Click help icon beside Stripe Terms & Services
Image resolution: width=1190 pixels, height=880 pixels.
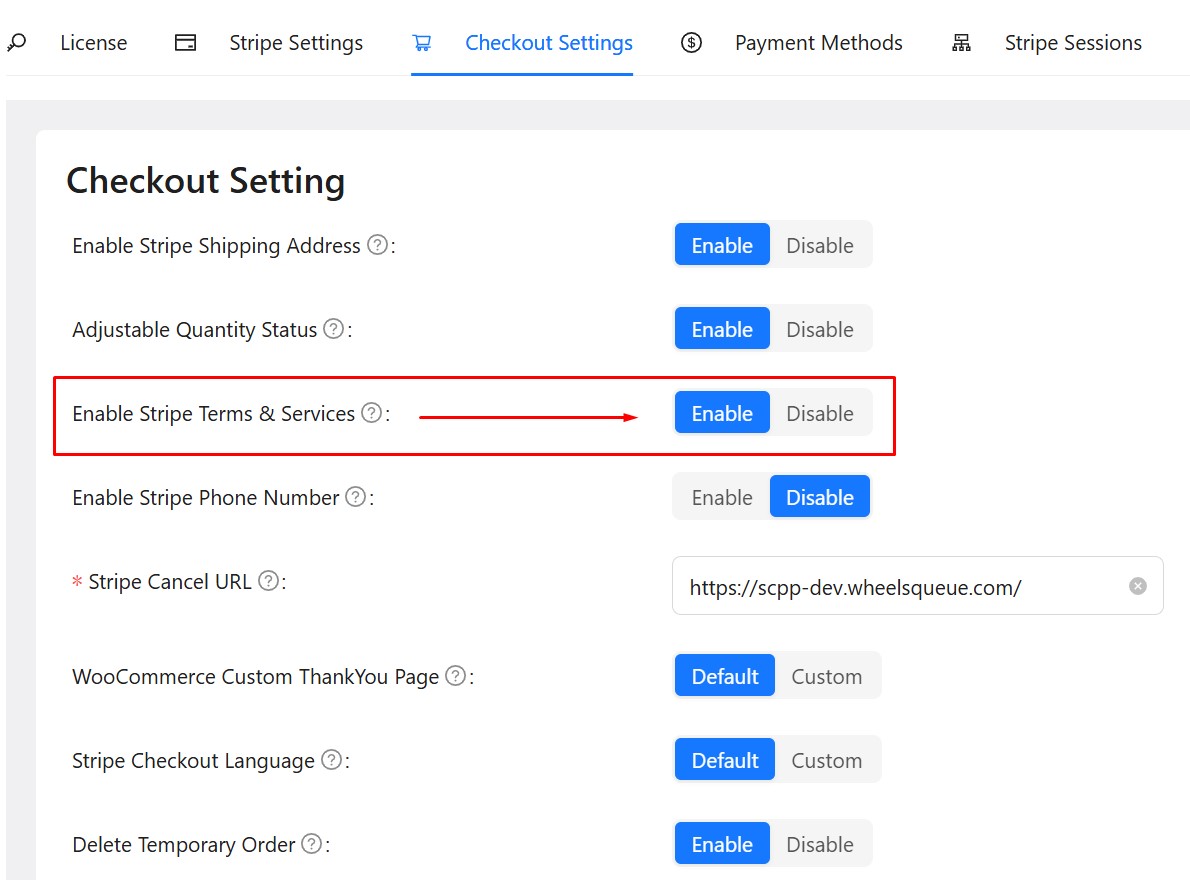point(372,413)
